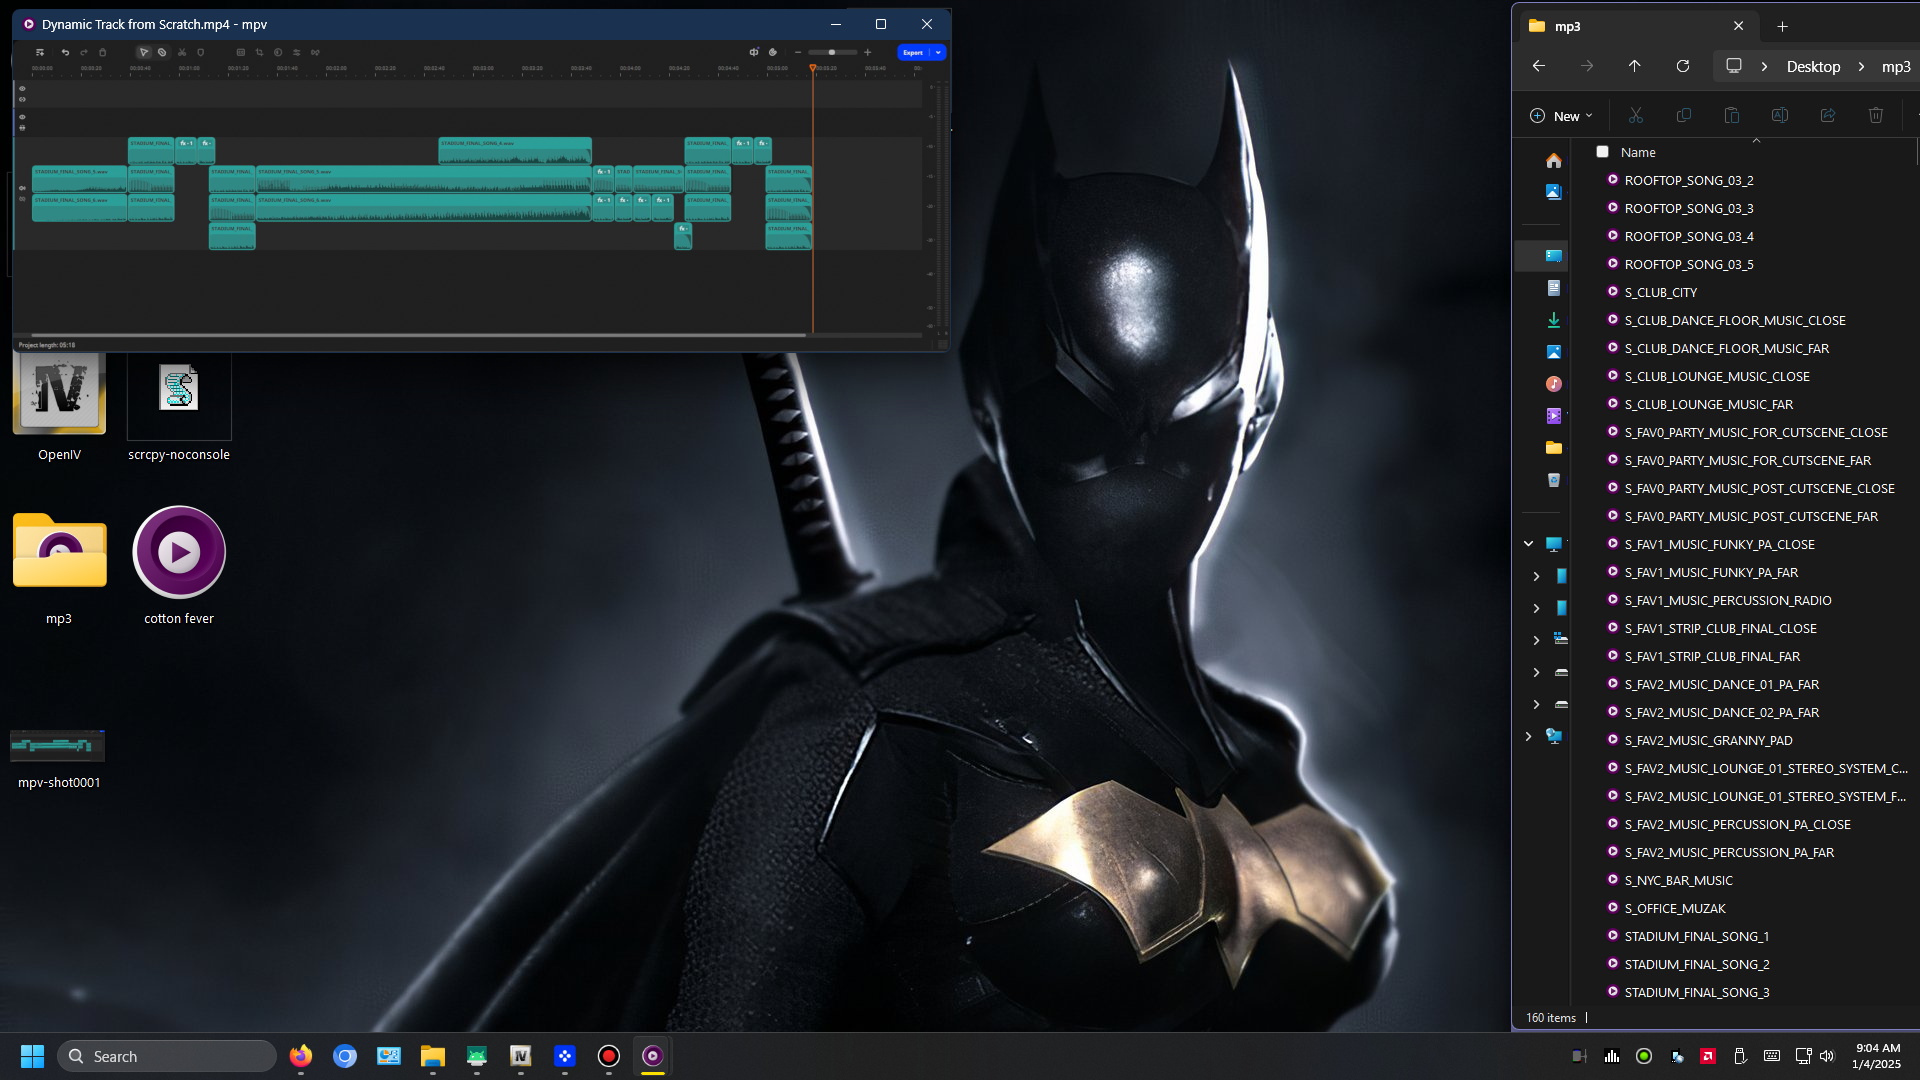Go back in File Explorer

coord(1539,66)
